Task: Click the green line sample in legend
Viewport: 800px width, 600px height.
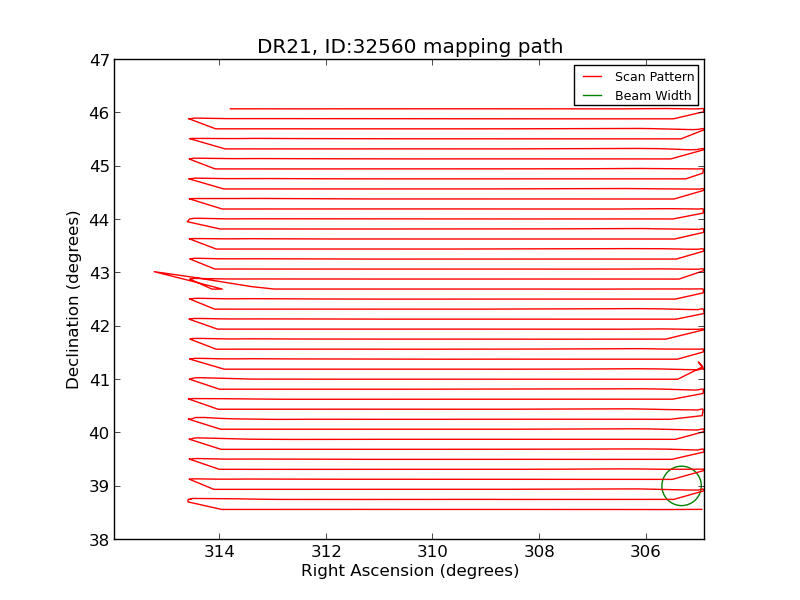Action: [x=592, y=95]
